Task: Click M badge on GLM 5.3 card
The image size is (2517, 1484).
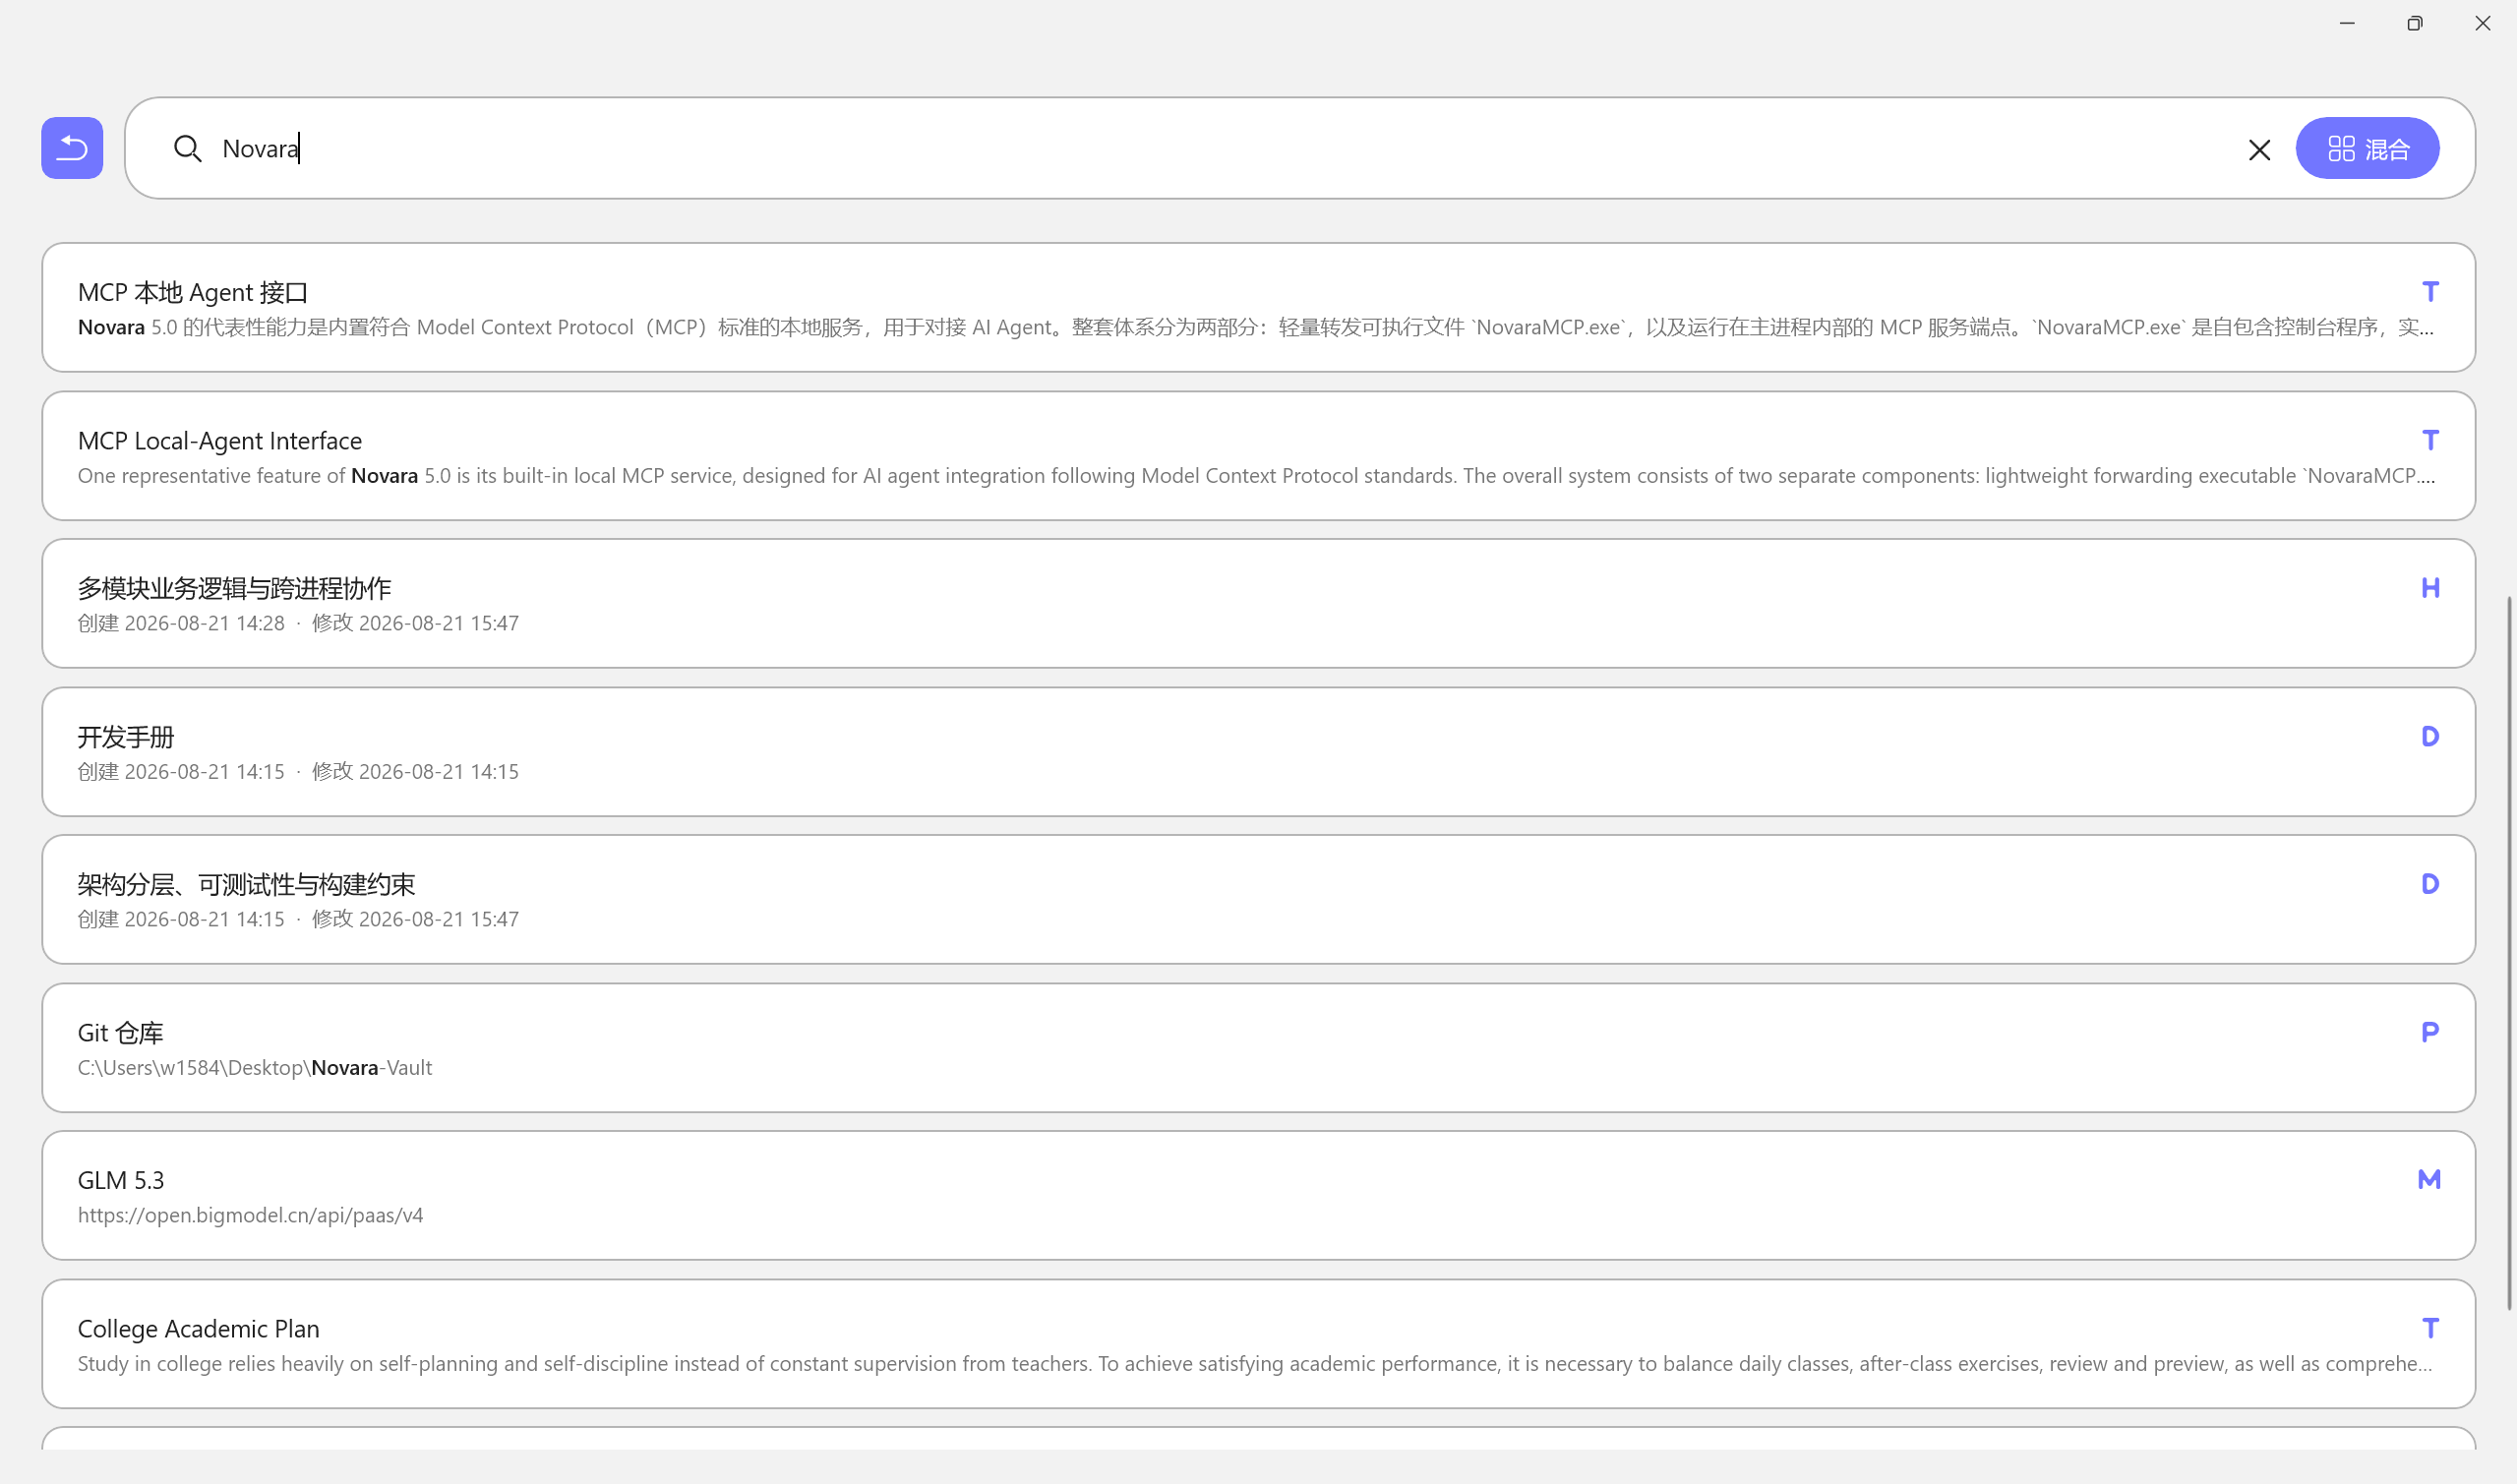Action: [2429, 1180]
